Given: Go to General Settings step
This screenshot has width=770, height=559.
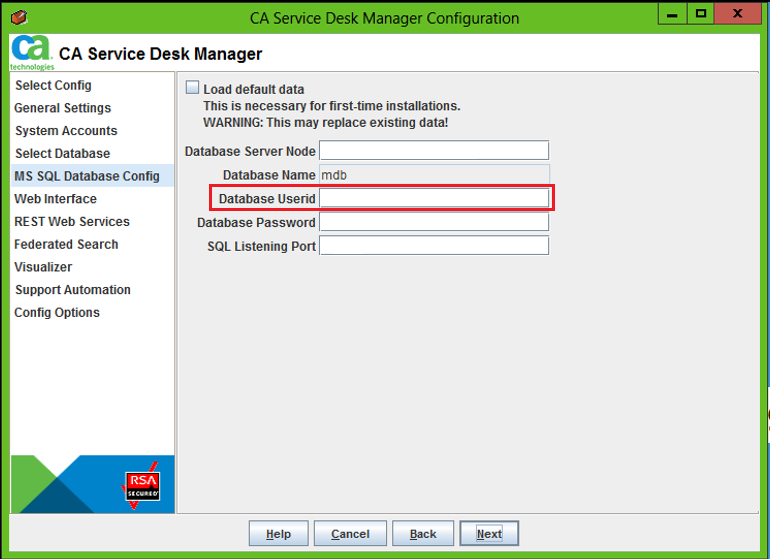Looking at the screenshot, I should [x=62, y=108].
